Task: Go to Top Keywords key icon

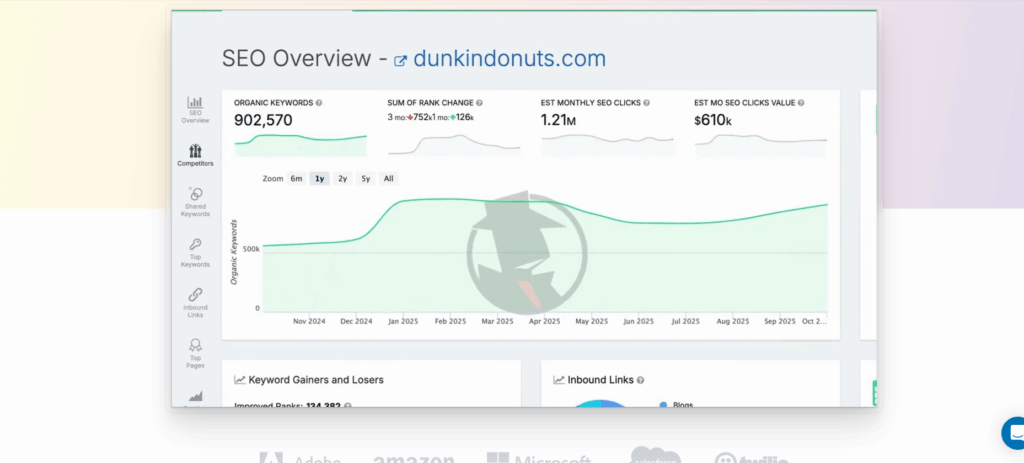Action: [x=195, y=244]
